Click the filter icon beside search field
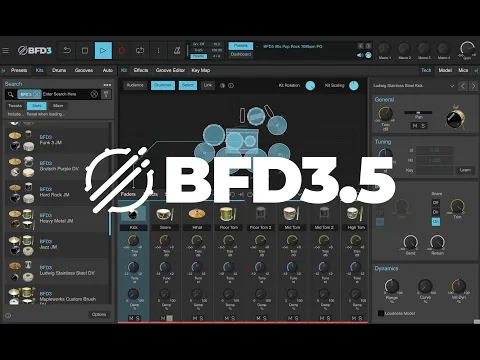 [x=106, y=94]
